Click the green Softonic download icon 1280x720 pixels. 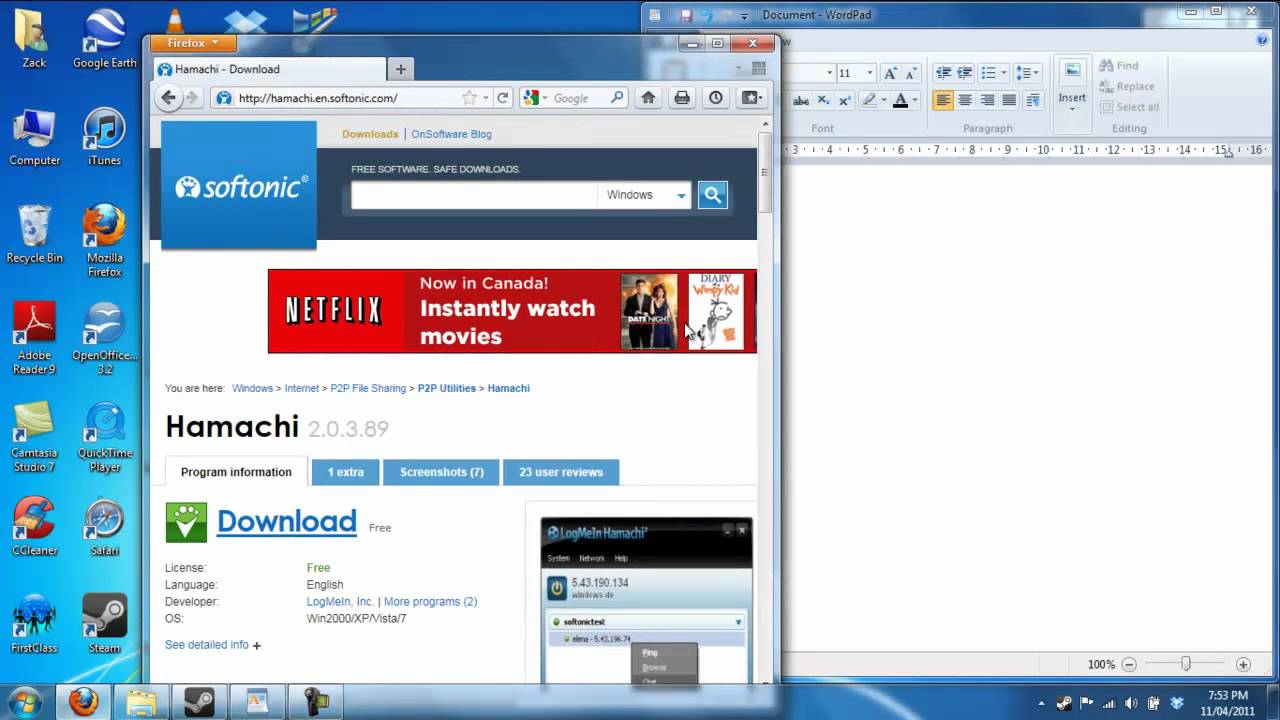[186, 523]
